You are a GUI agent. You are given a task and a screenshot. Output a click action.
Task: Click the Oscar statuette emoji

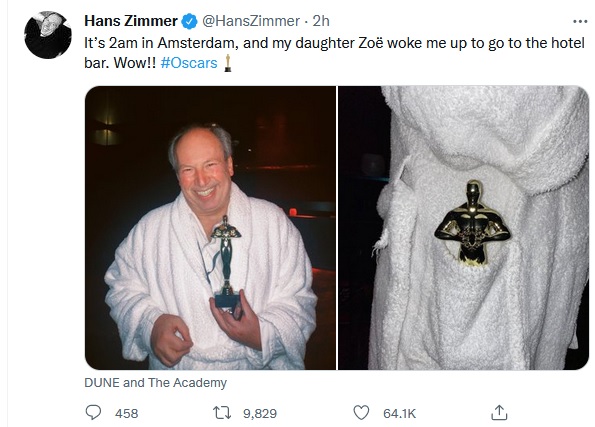point(227,63)
